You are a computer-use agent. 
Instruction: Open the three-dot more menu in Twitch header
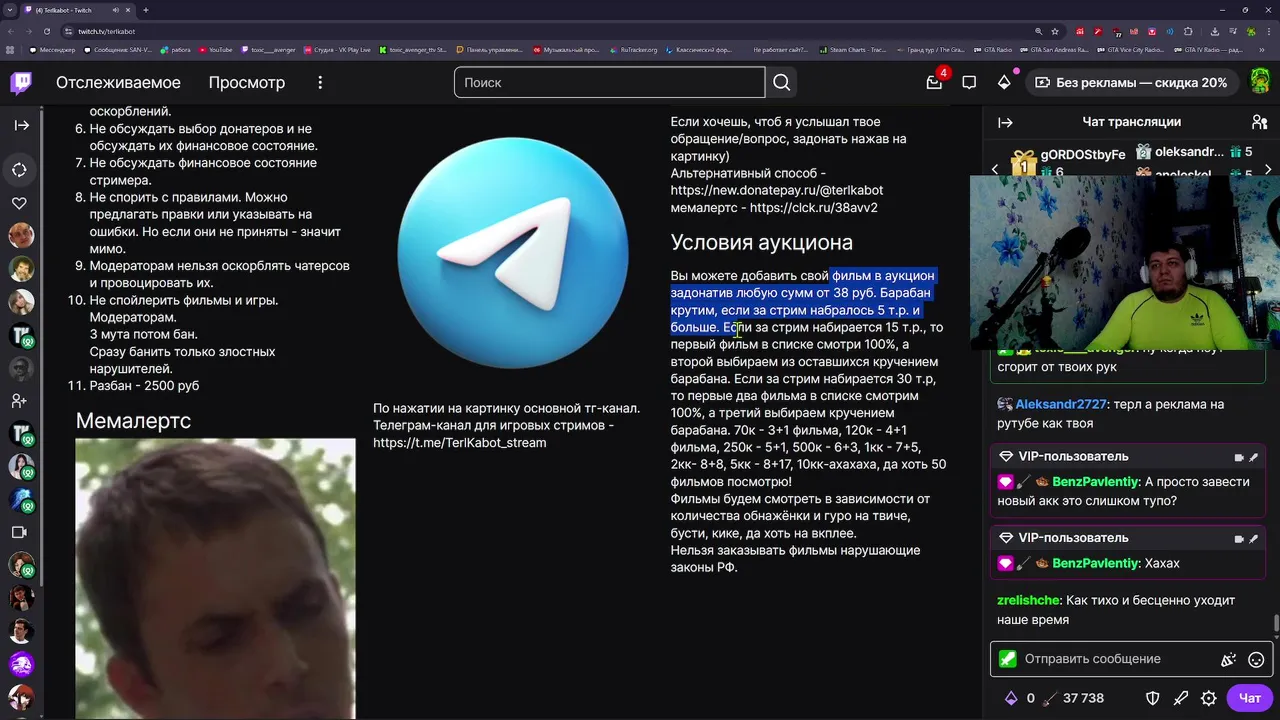pyautogui.click(x=320, y=83)
